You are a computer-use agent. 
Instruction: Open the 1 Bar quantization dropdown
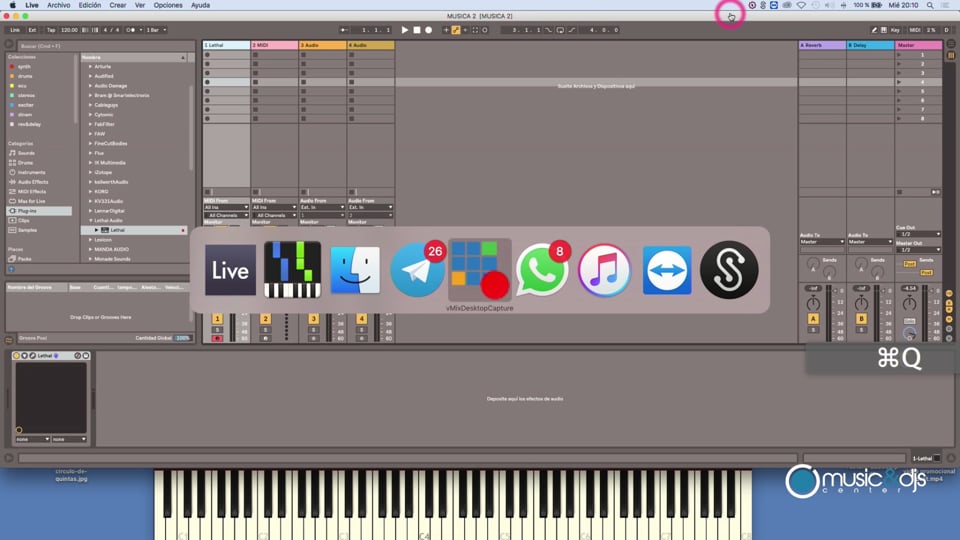(x=156, y=30)
